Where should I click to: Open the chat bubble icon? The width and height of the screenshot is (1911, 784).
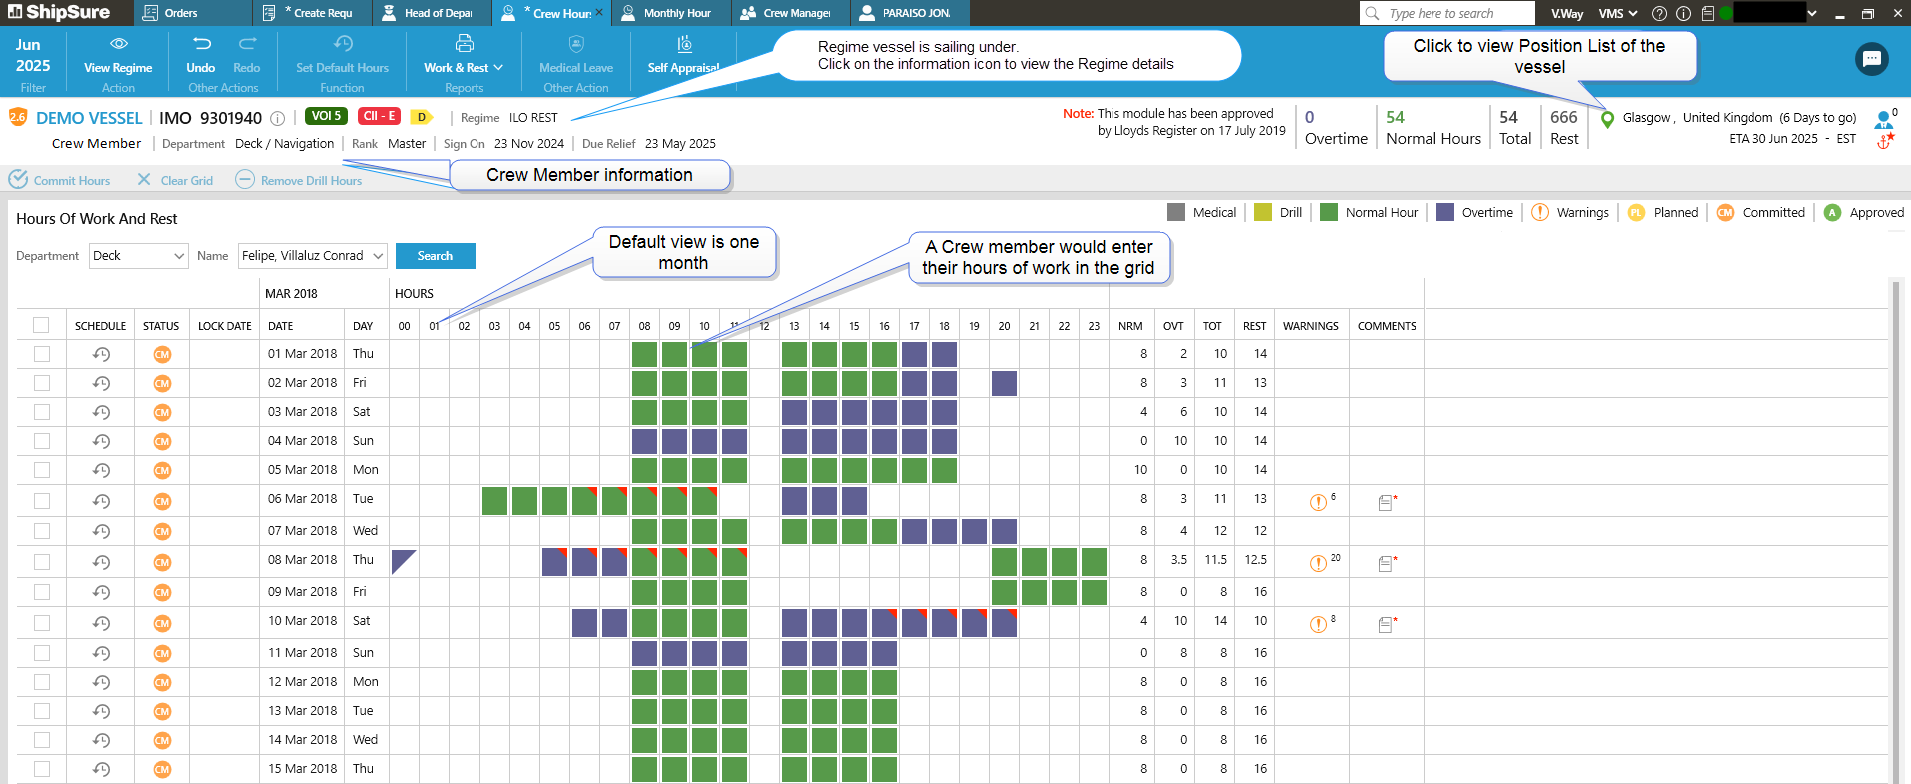pyautogui.click(x=1871, y=59)
